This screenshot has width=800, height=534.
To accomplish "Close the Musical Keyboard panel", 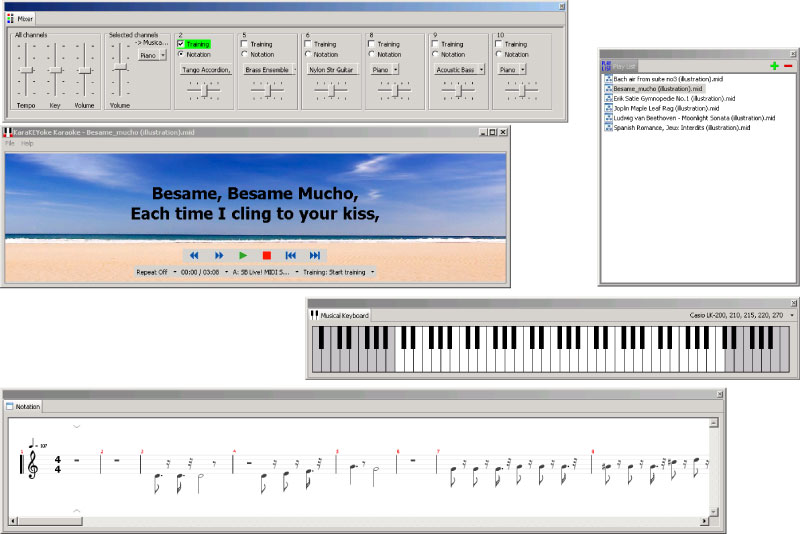I will tap(794, 303).
